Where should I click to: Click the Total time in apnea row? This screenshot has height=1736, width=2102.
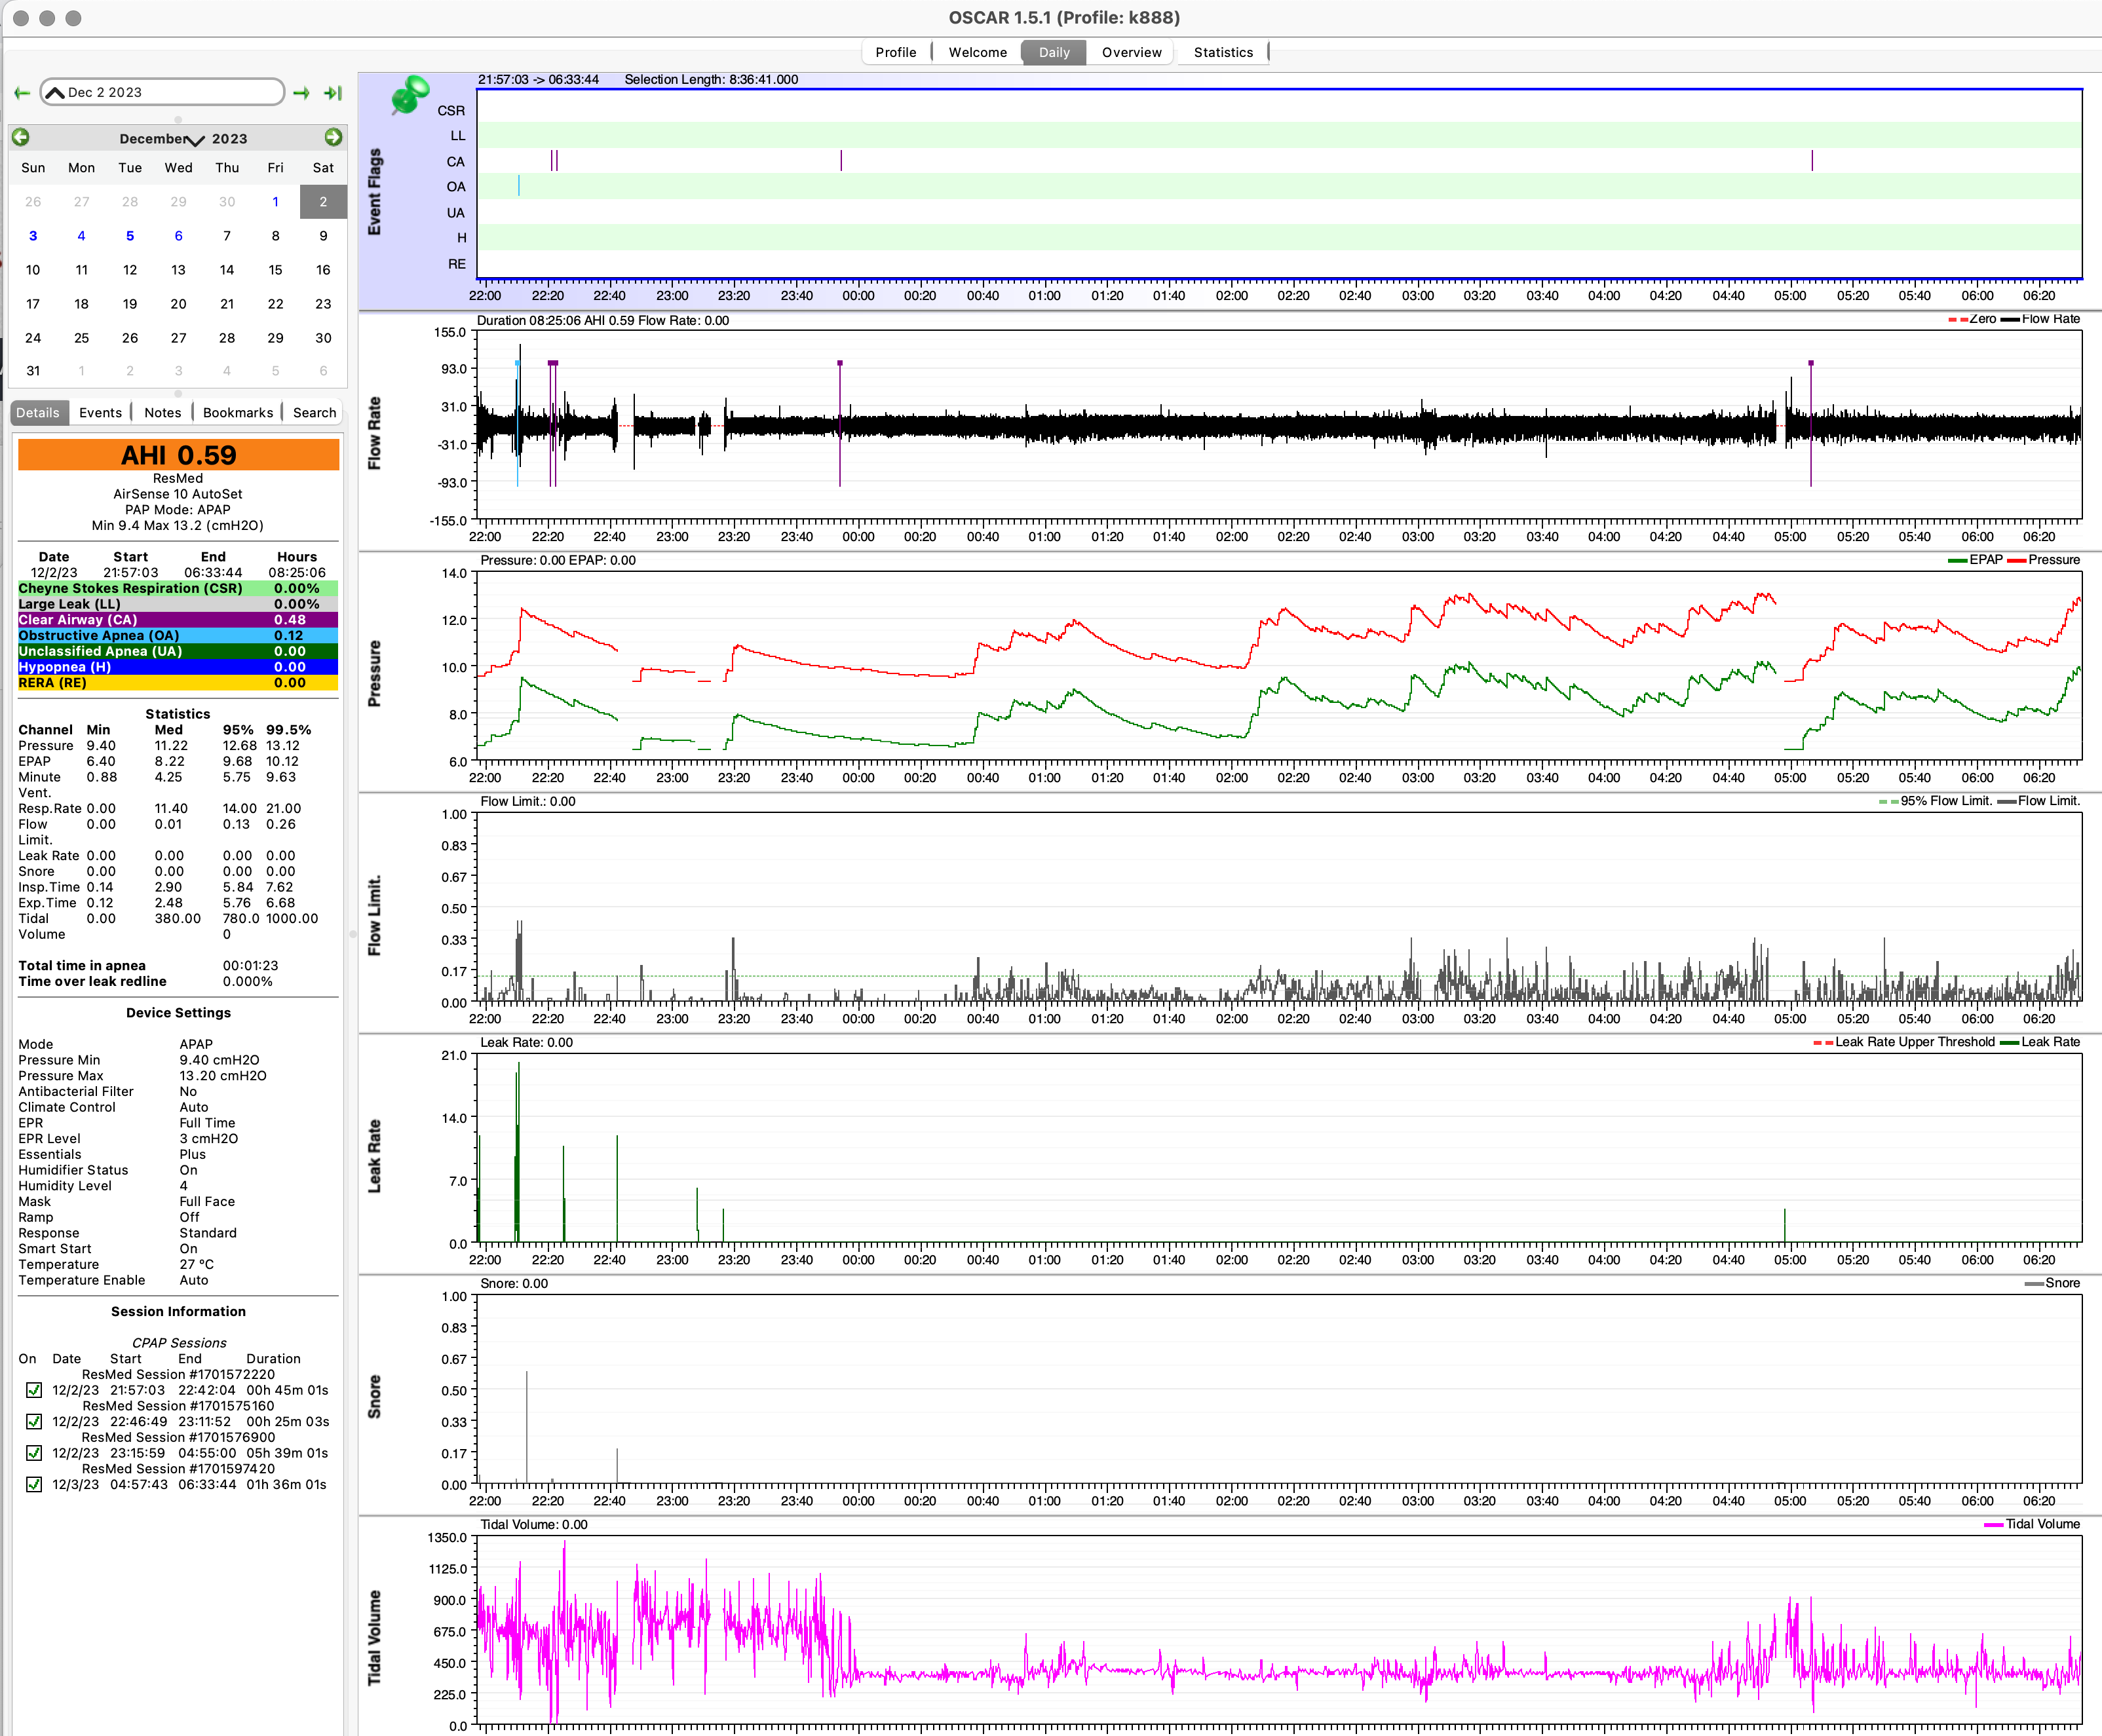[x=178, y=966]
